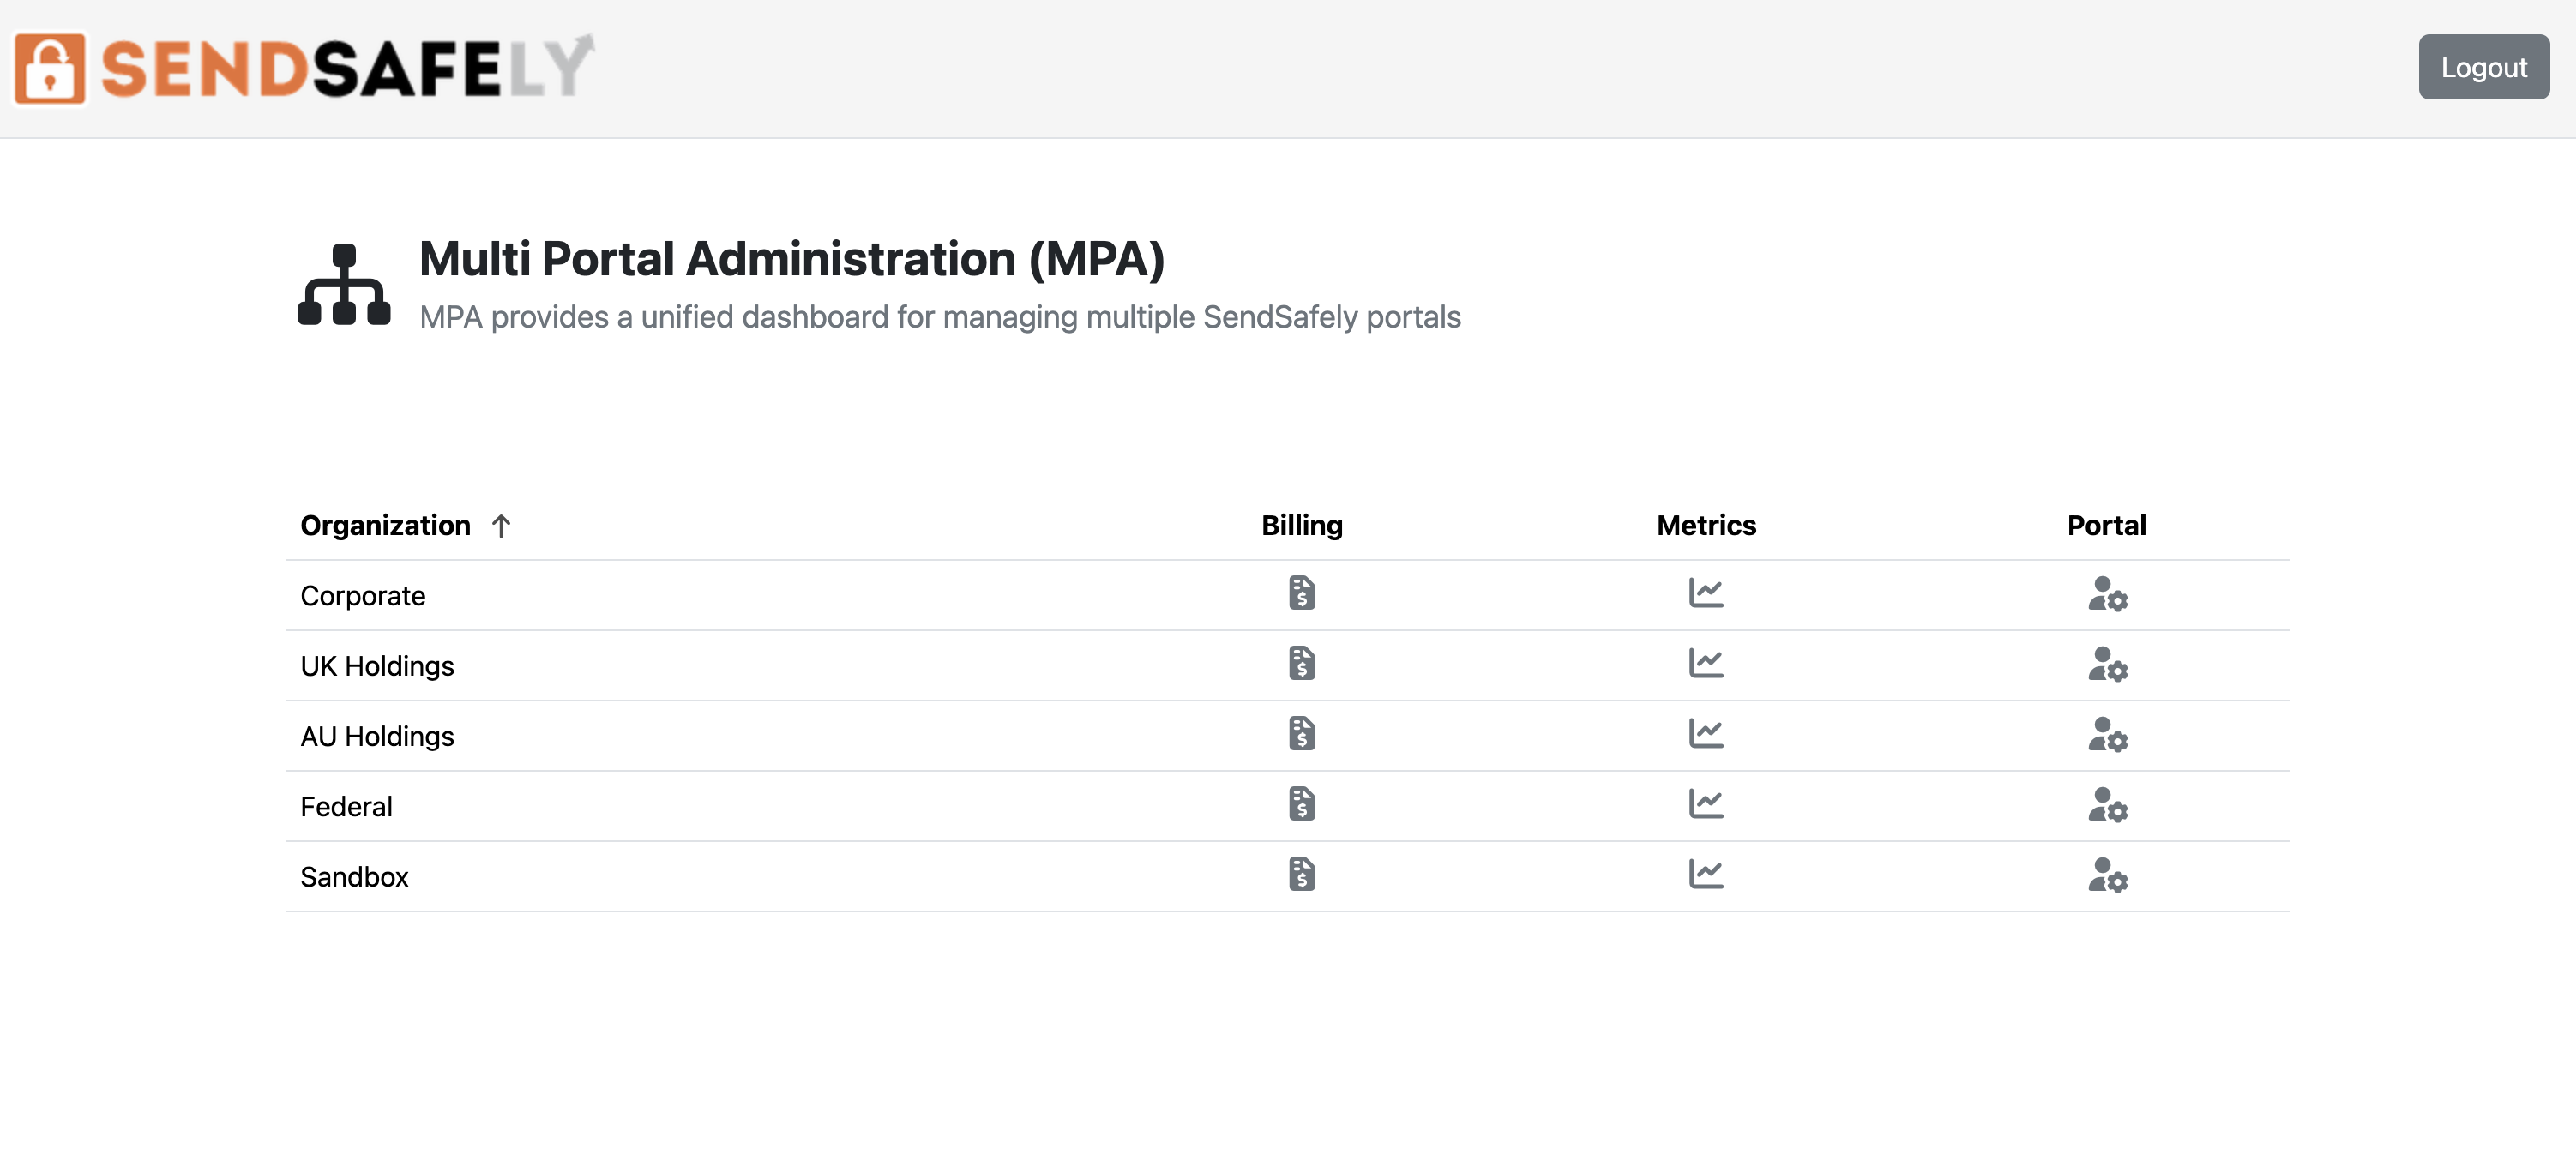Screen dimensions: 2576x1161
Task: Select the Corporate organization name
Action: pyautogui.click(x=363, y=596)
